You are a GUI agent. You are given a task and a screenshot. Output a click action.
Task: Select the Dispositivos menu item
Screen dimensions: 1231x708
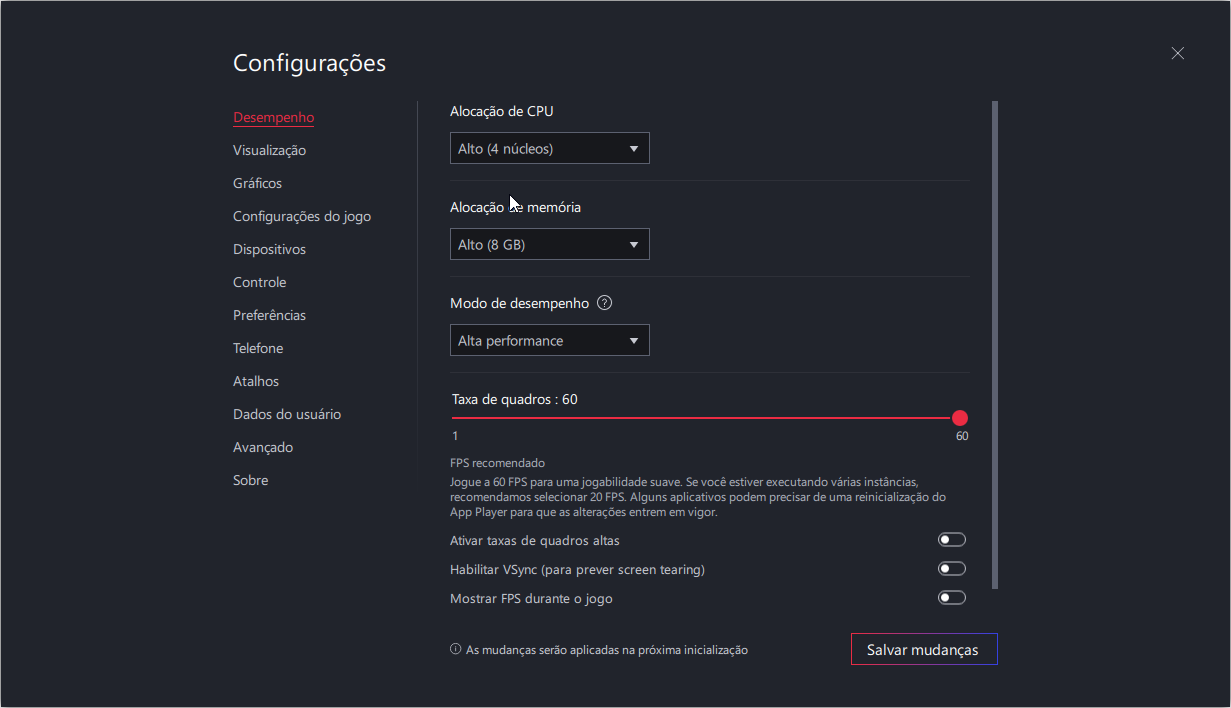click(x=269, y=249)
